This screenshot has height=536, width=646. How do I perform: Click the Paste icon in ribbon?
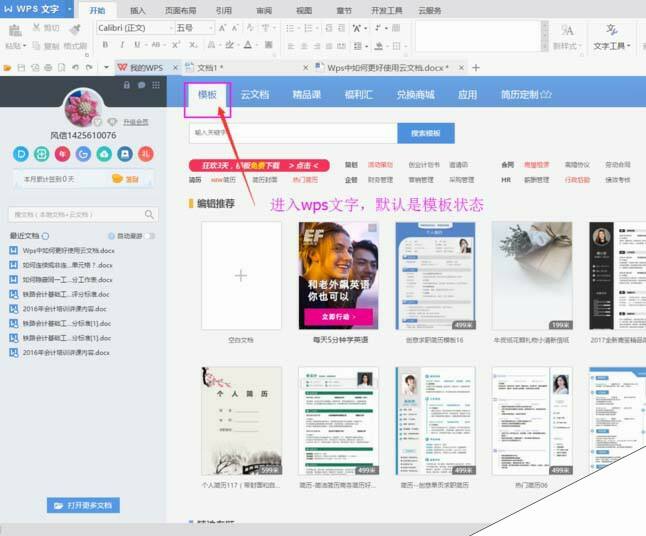click(x=15, y=30)
